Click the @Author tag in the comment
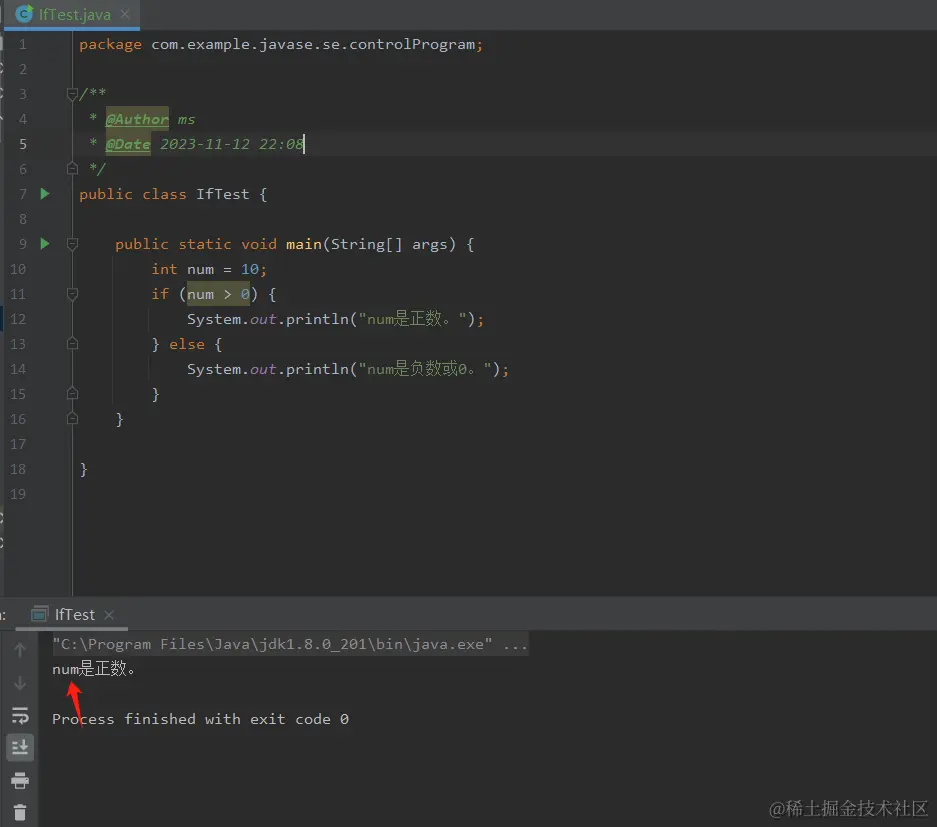 pyautogui.click(x=137, y=119)
